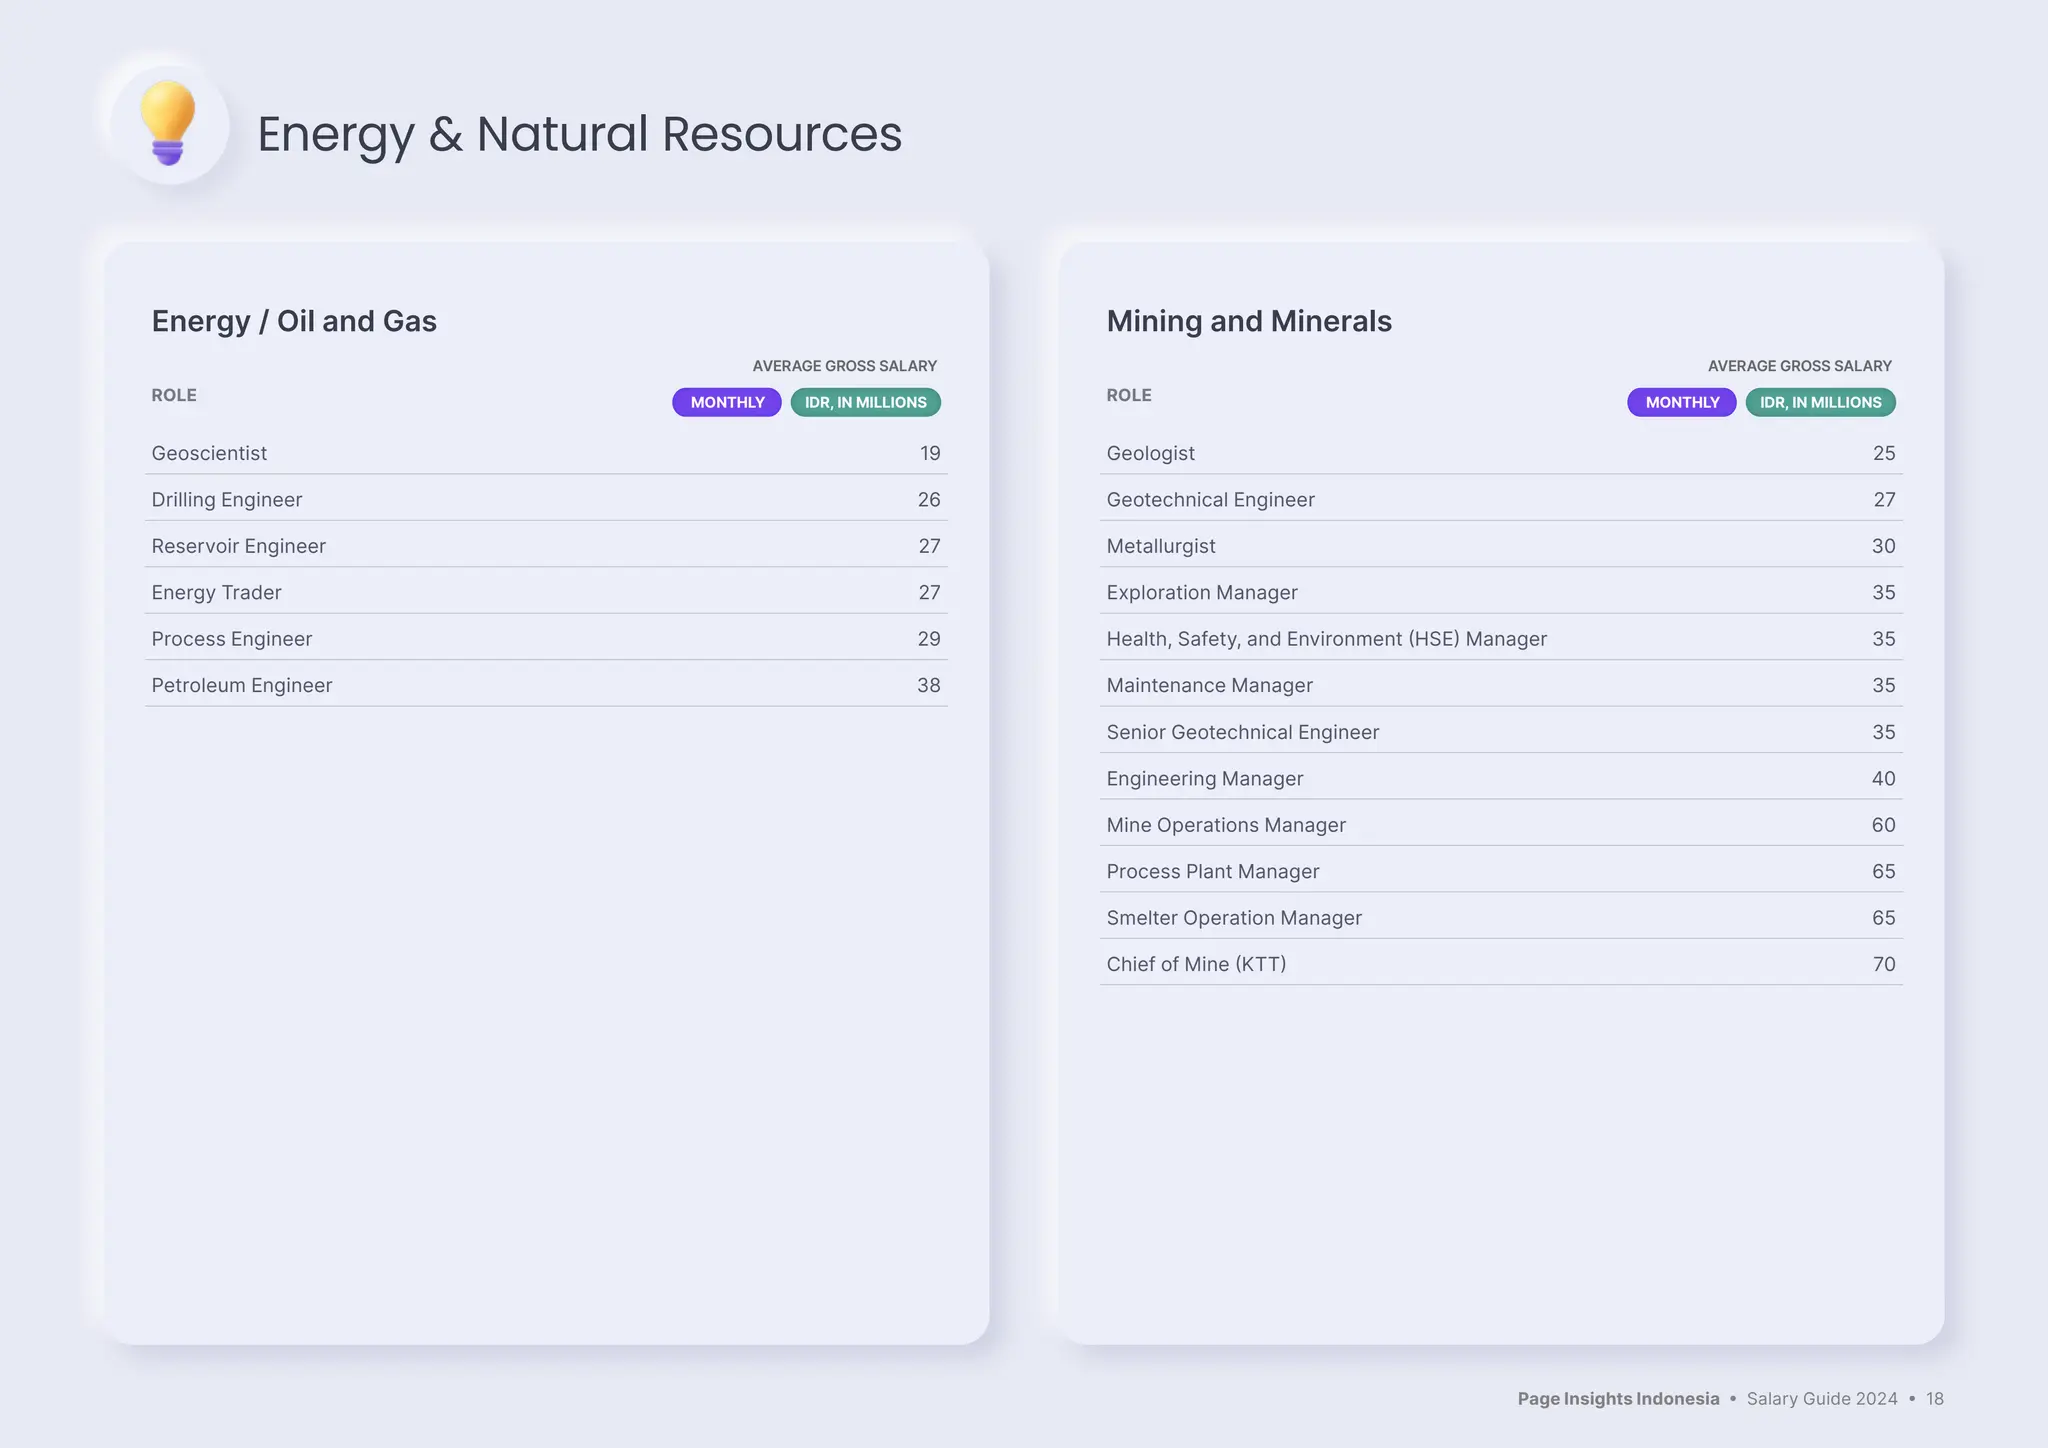Click AVERAGE GROSS SALARY label in Mining table
Image resolution: width=2048 pixels, height=1448 pixels.
click(1800, 366)
